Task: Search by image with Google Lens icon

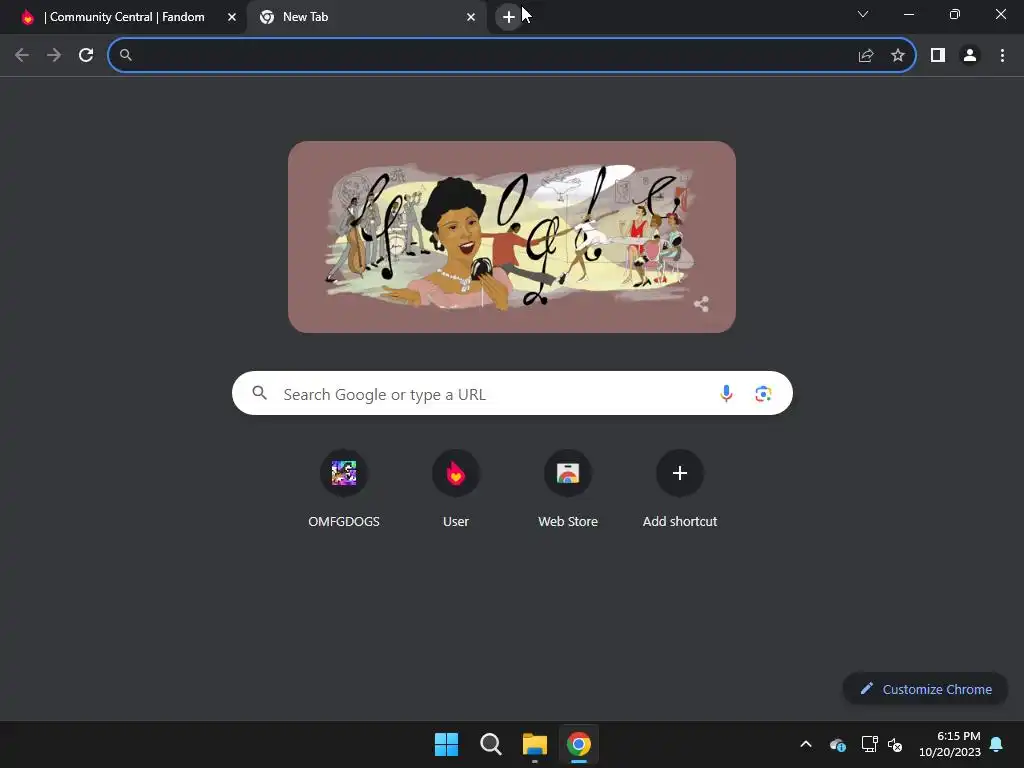Action: 763,394
